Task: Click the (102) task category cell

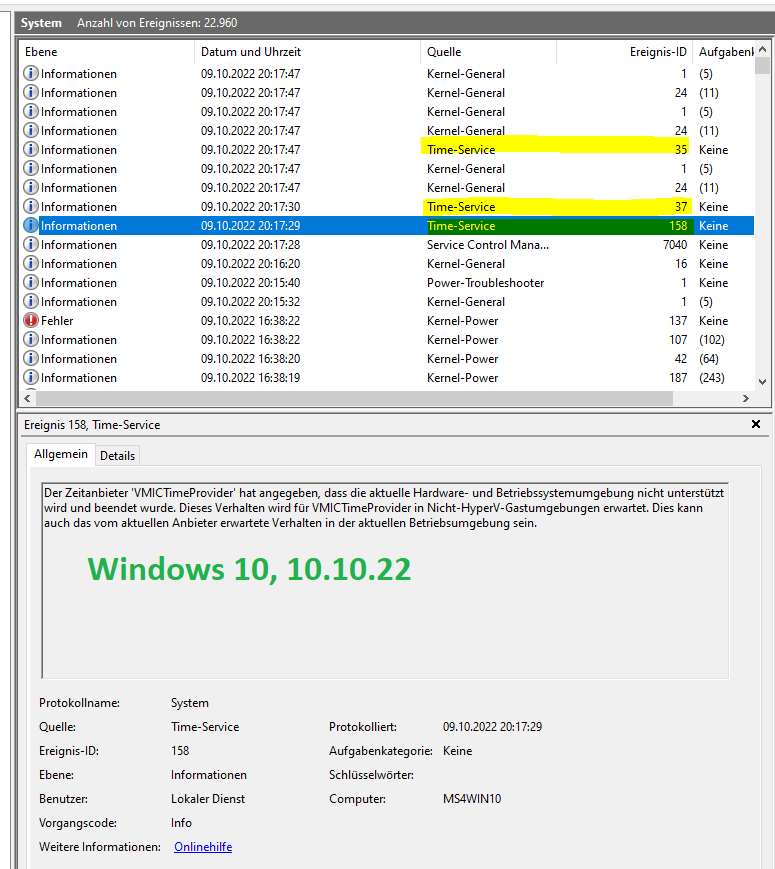Action: pos(712,340)
